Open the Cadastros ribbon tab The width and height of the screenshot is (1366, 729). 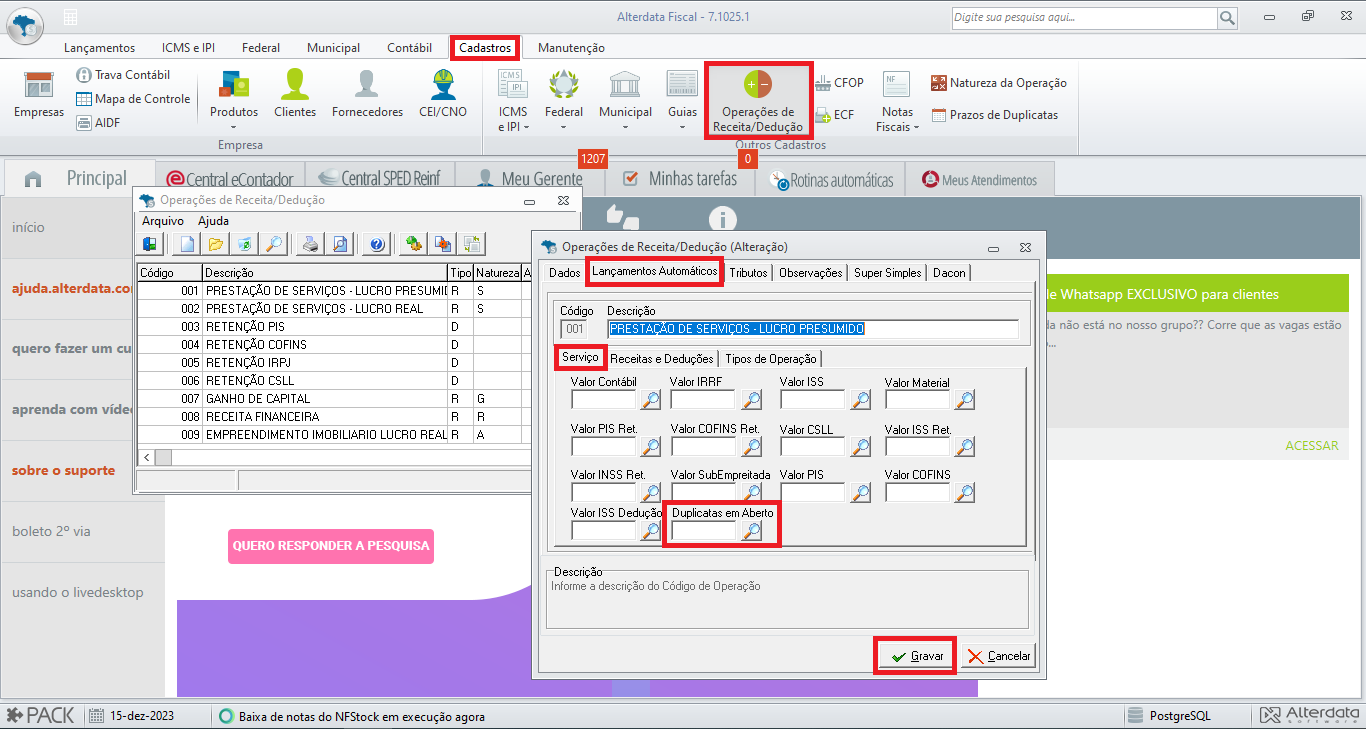[x=484, y=47]
